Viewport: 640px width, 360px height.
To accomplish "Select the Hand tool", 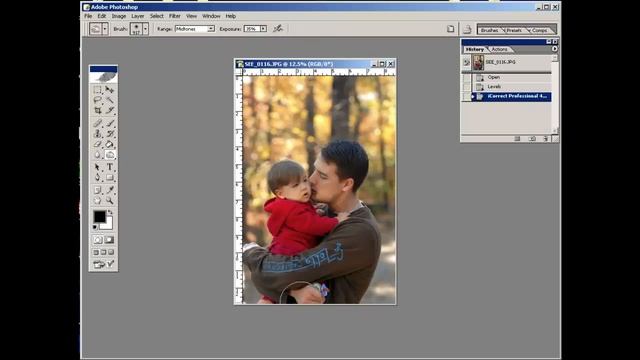I will [x=97, y=200].
